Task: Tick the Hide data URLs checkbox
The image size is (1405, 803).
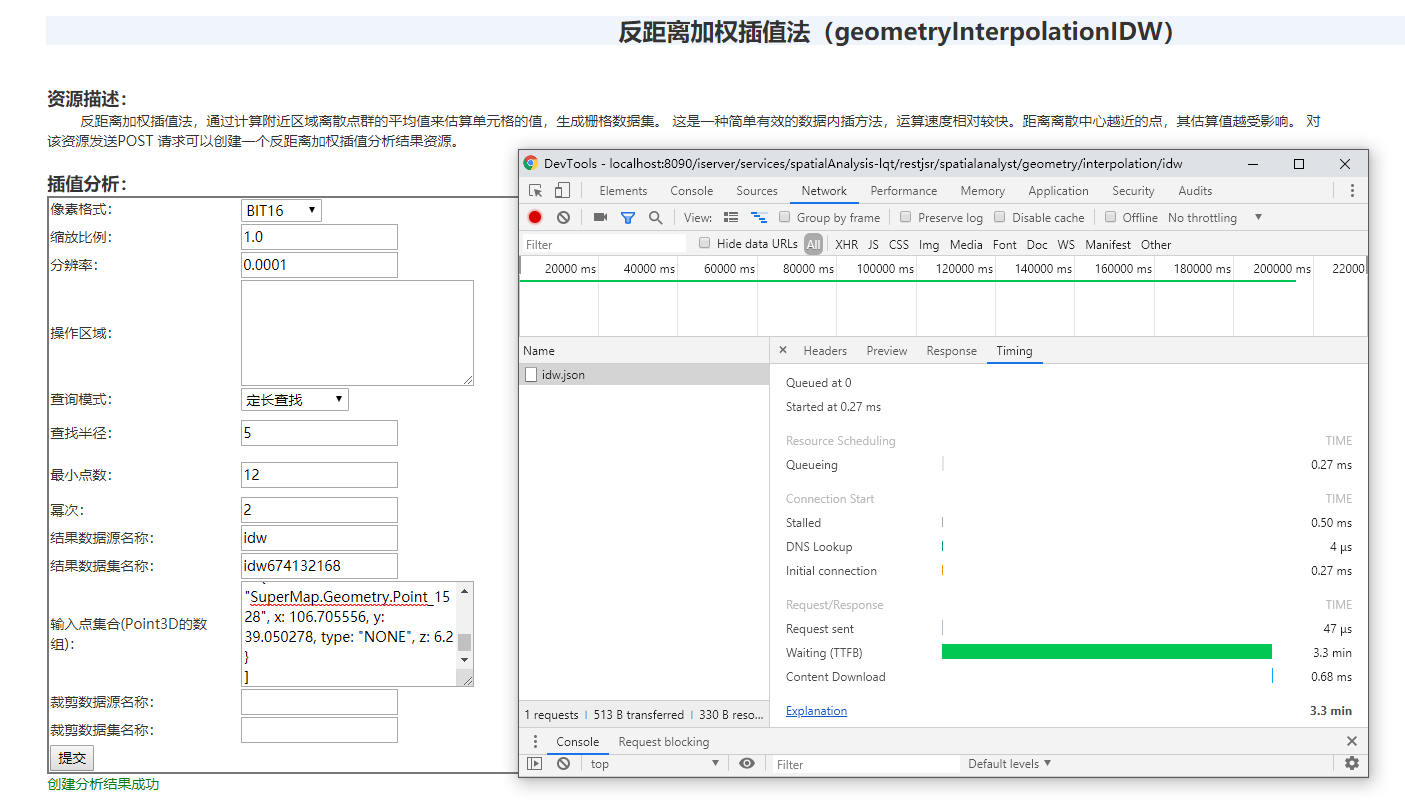Action: [705, 243]
